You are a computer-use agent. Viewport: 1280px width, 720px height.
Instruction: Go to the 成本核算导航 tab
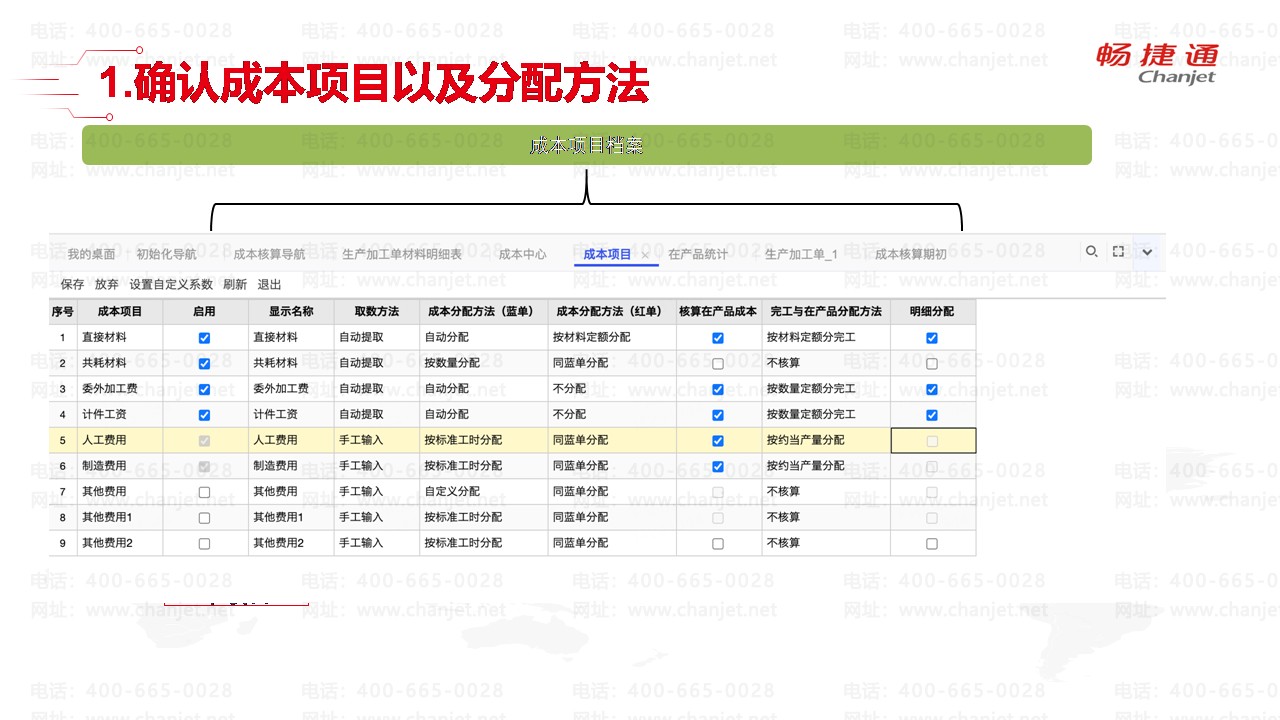pyautogui.click(x=269, y=254)
